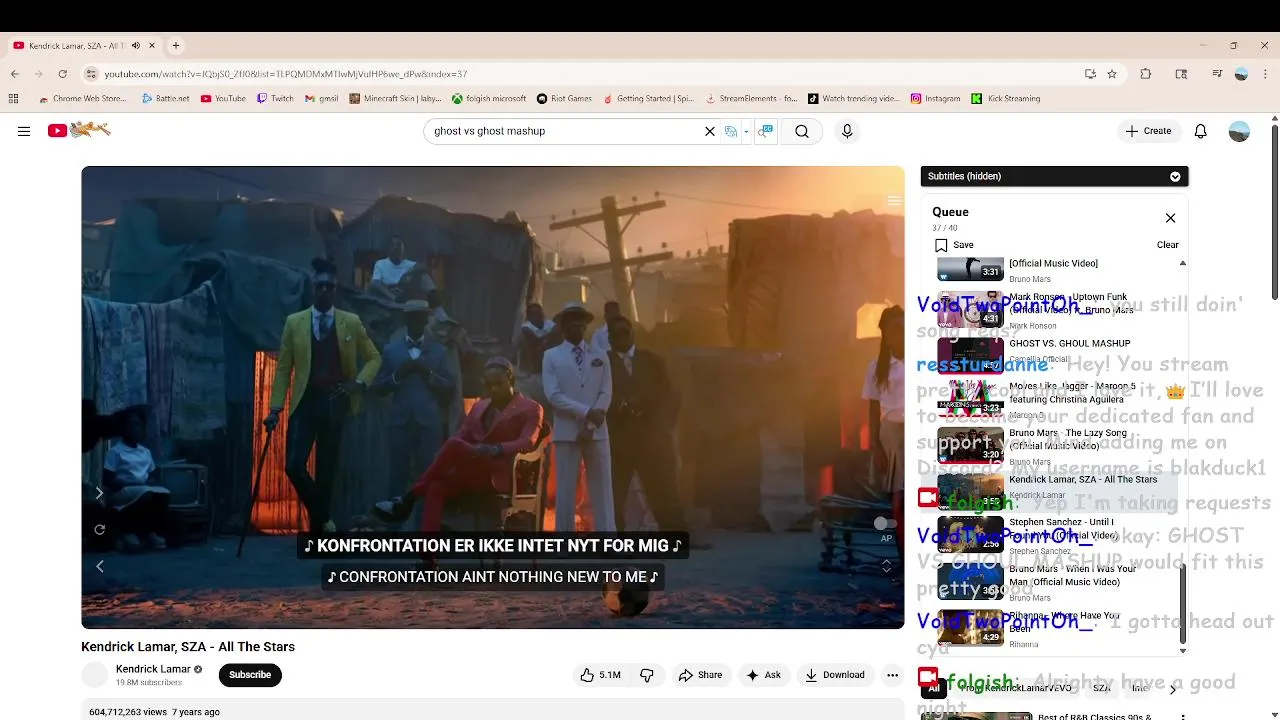Viewport: 1280px width, 720px height.
Task: Mute the tab via the speaker icon
Action: coord(136,46)
